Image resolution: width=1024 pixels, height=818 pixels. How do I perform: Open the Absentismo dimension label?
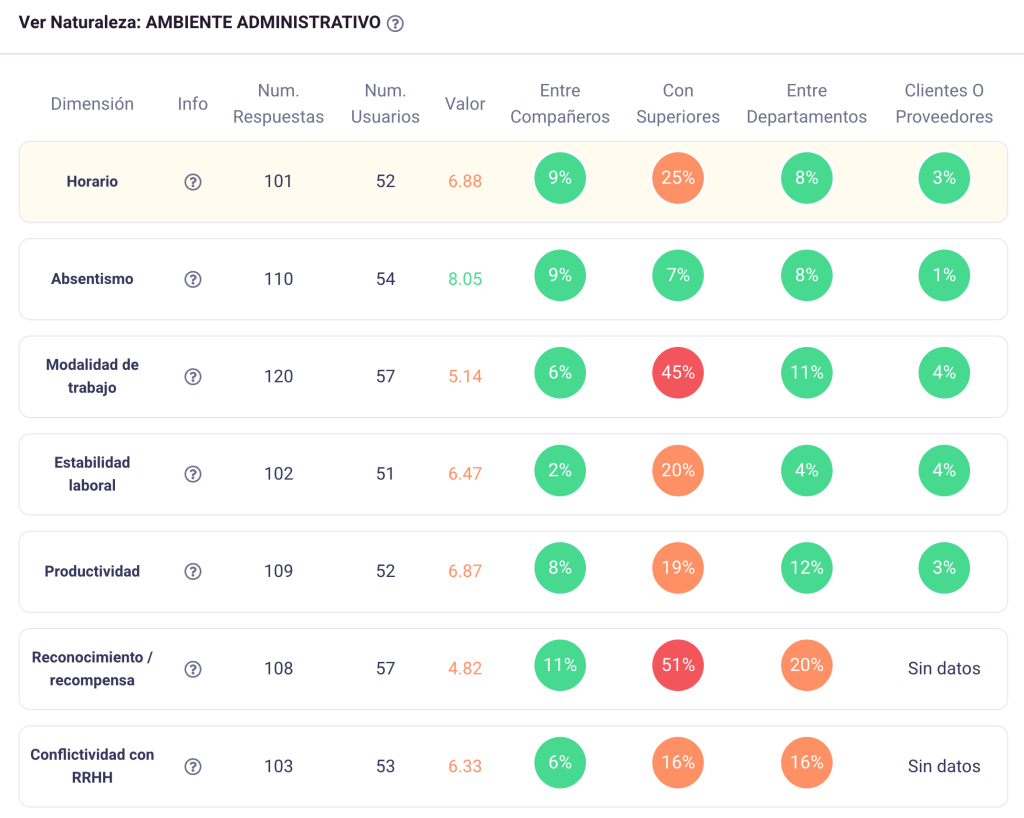(92, 280)
